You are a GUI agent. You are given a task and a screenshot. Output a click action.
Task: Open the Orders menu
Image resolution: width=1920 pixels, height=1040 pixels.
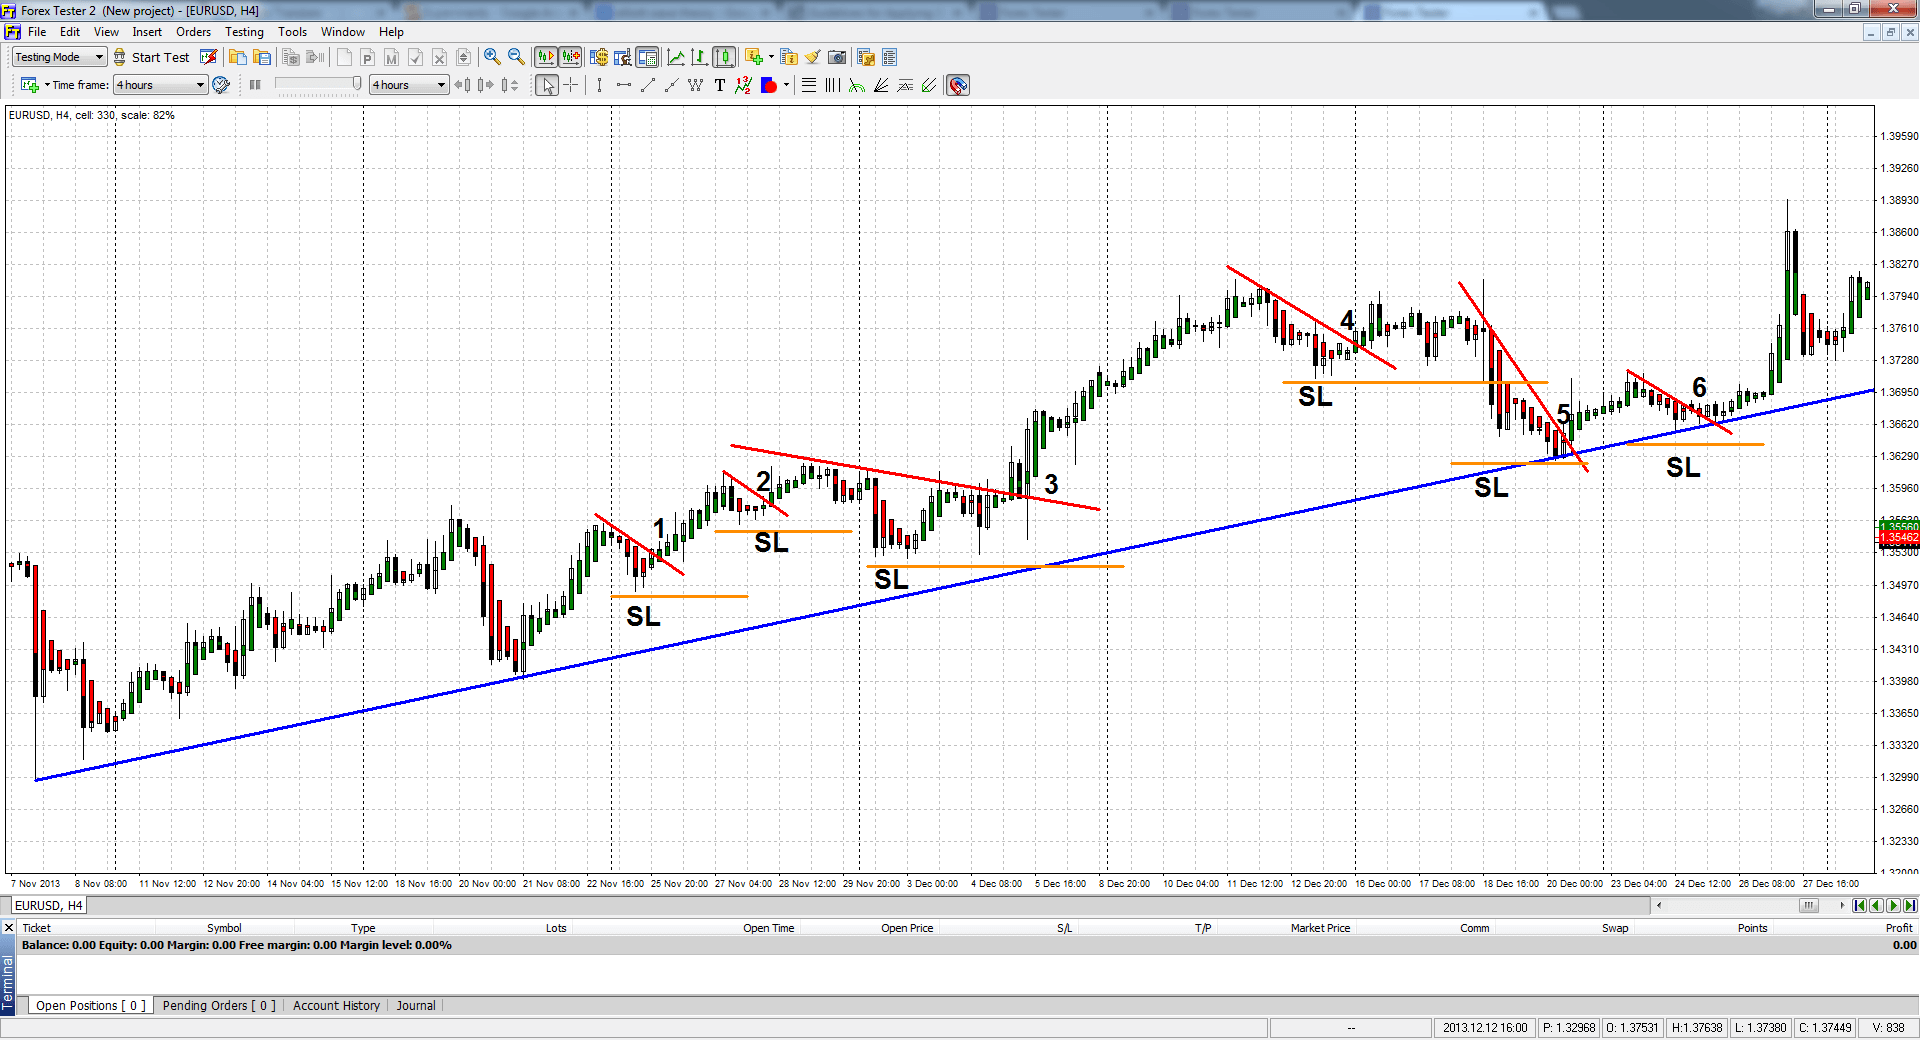pyautogui.click(x=194, y=31)
